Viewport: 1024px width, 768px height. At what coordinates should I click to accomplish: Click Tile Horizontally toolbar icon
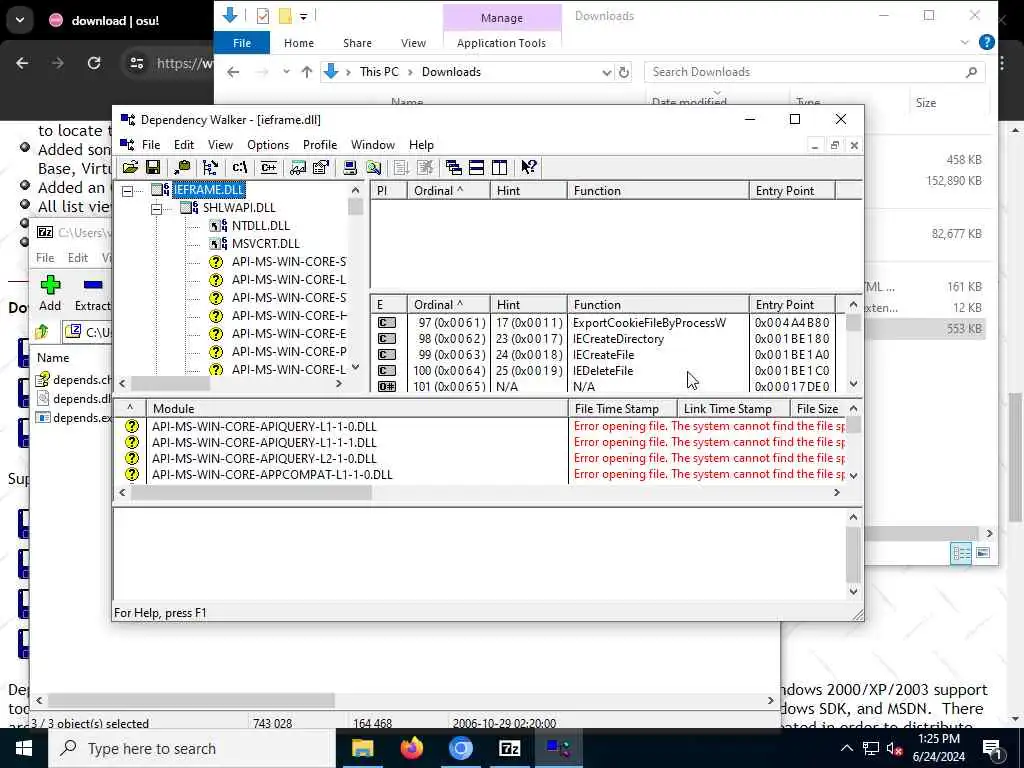pyautogui.click(x=477, y=168)
